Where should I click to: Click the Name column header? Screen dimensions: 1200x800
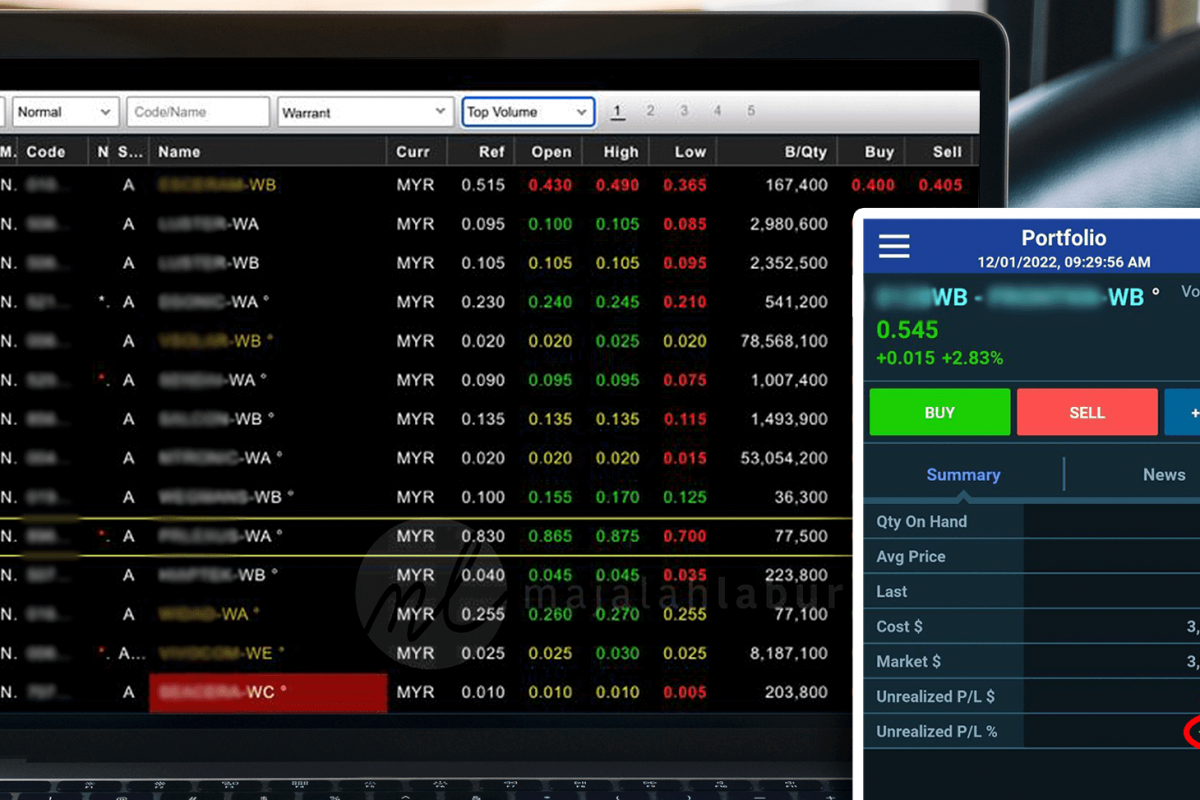pos(179,152)
